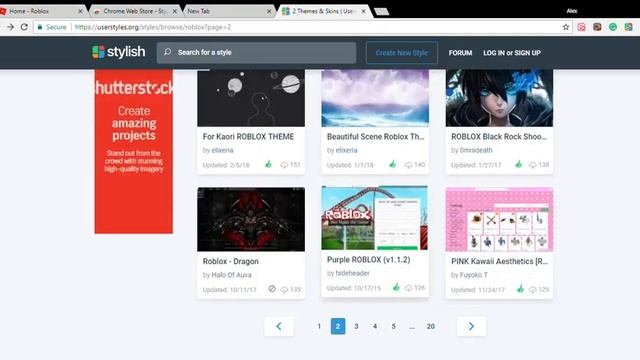Switch to New Tab tab

tap(229, 11)
